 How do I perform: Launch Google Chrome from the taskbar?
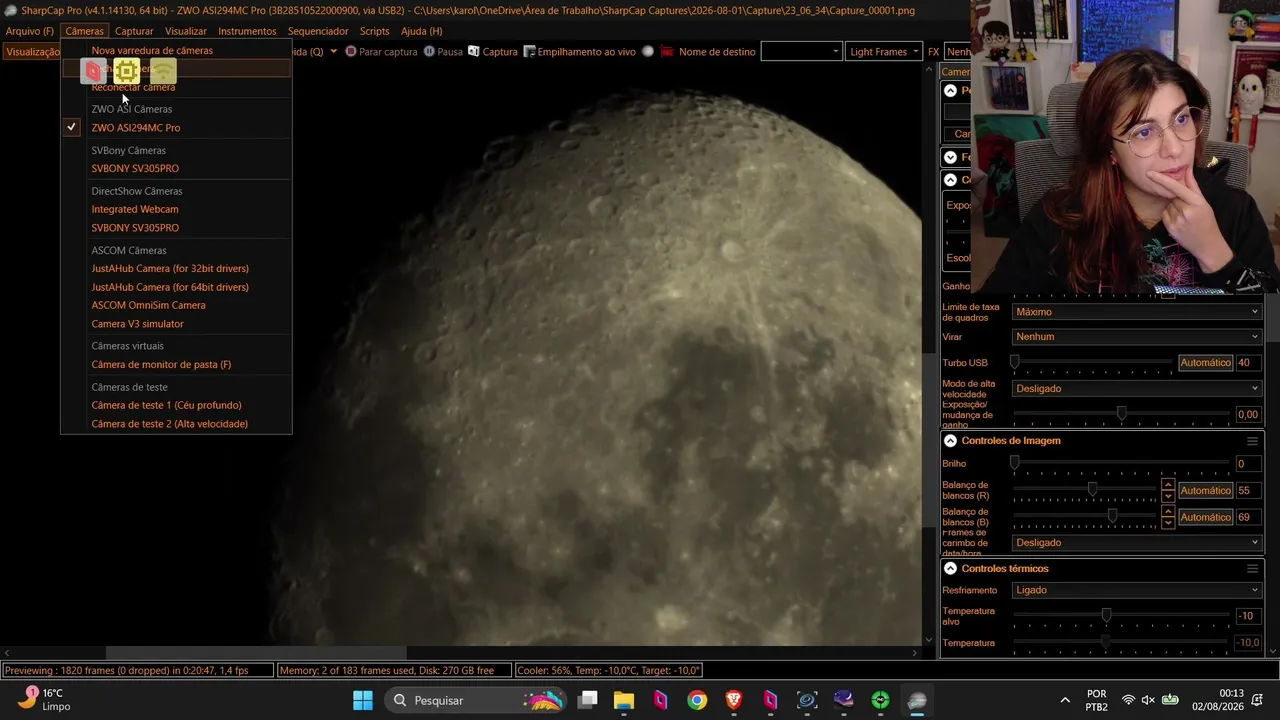click(697, 700)
